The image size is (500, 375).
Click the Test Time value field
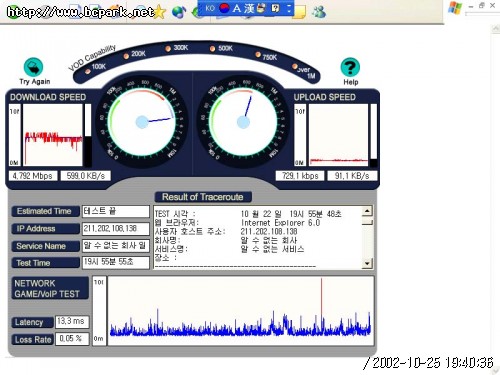116,262
